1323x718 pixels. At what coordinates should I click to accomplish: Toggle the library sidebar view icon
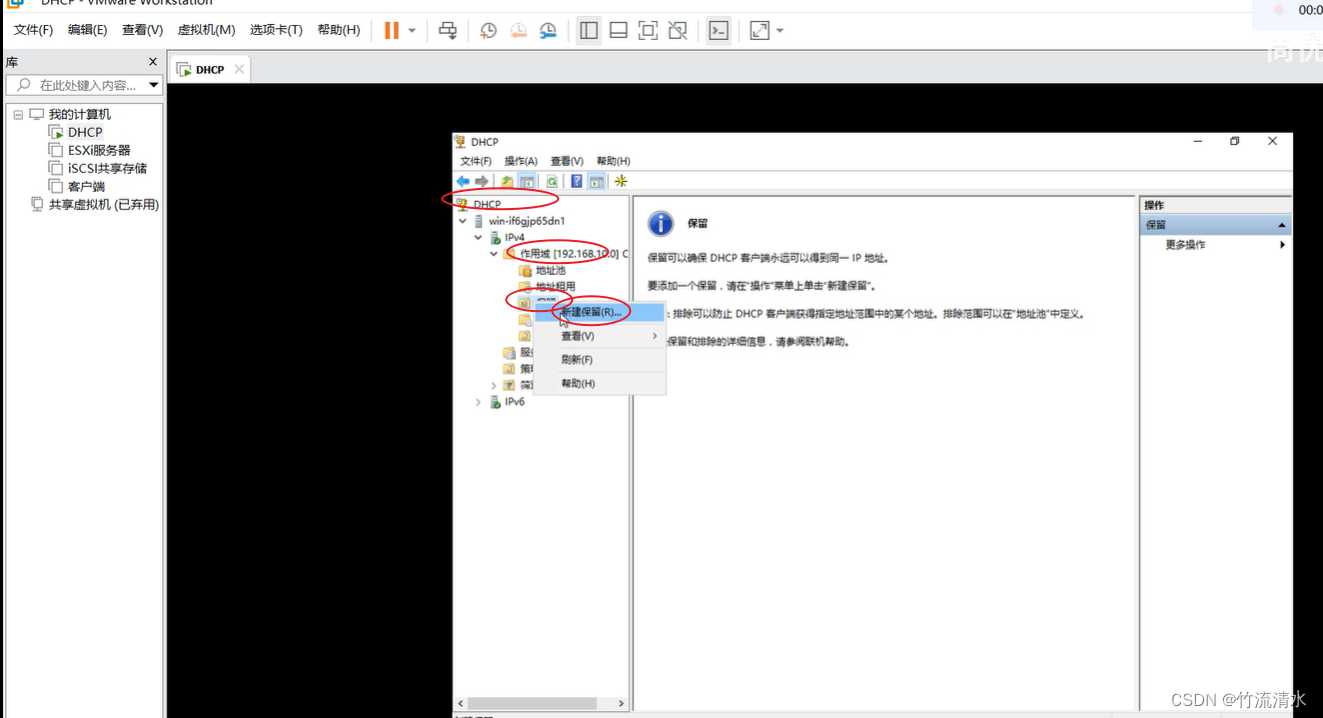[589, 30]
